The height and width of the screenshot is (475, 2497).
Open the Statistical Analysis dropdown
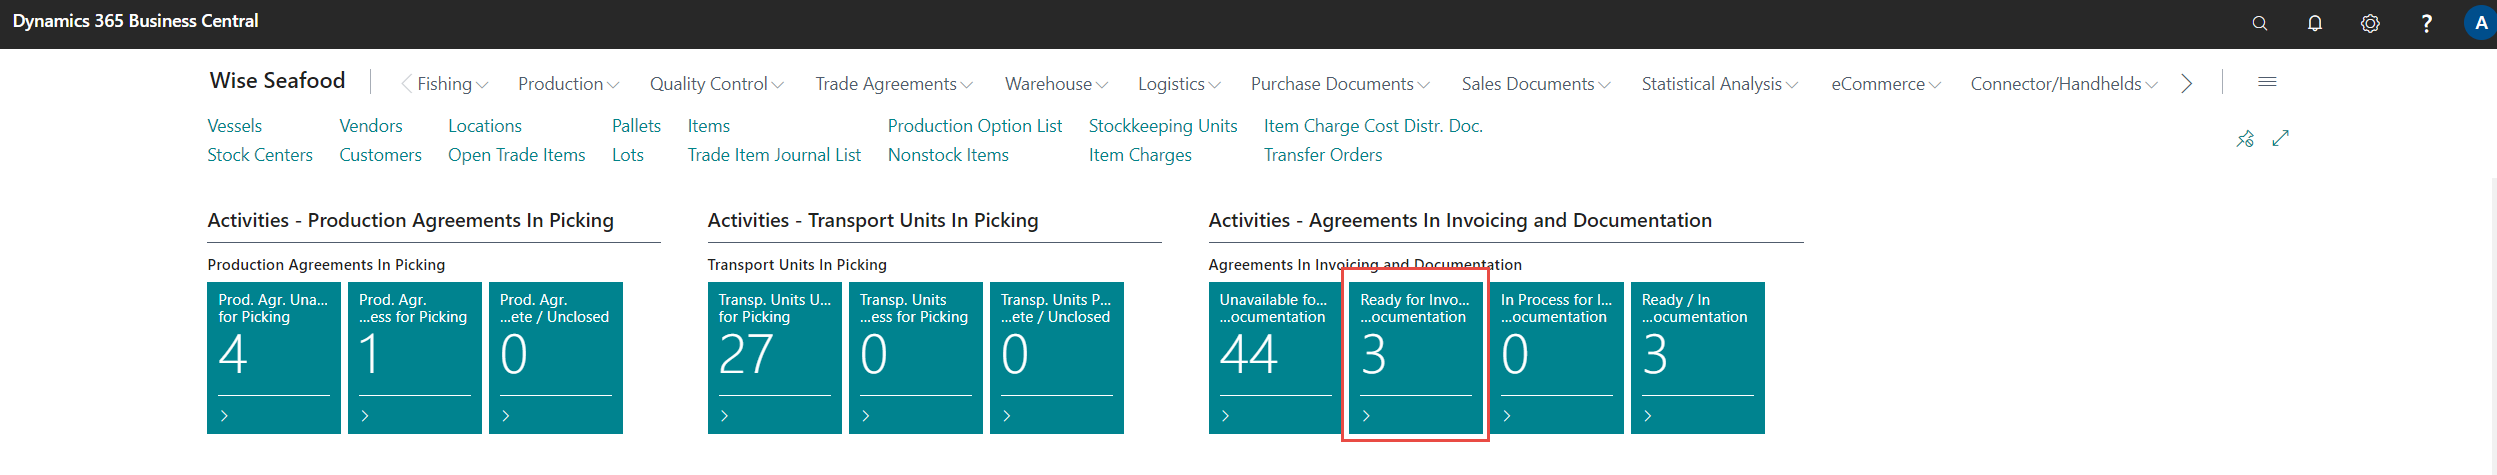click(1718, 84)
